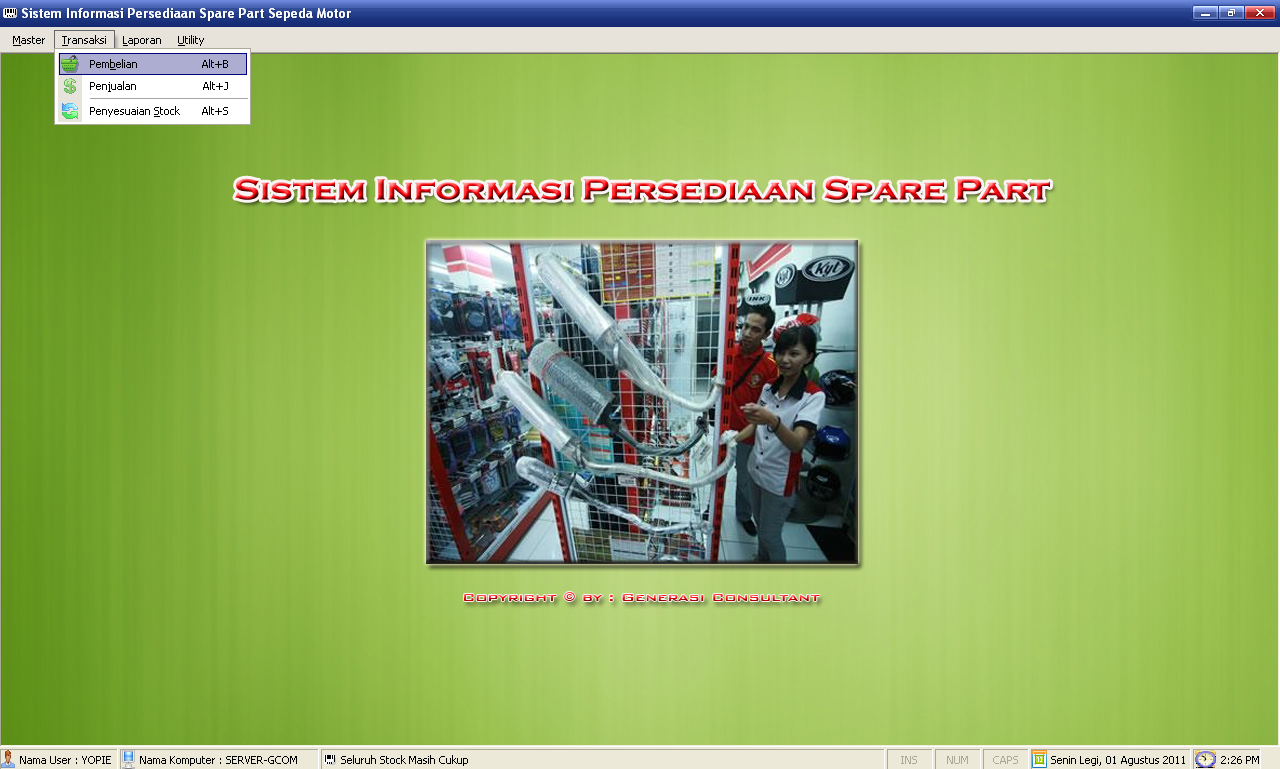Toggle the CAPS indicator in status bar
Image resolution: width=1280 pixels, height=769 pixels.
point(1005,760)
